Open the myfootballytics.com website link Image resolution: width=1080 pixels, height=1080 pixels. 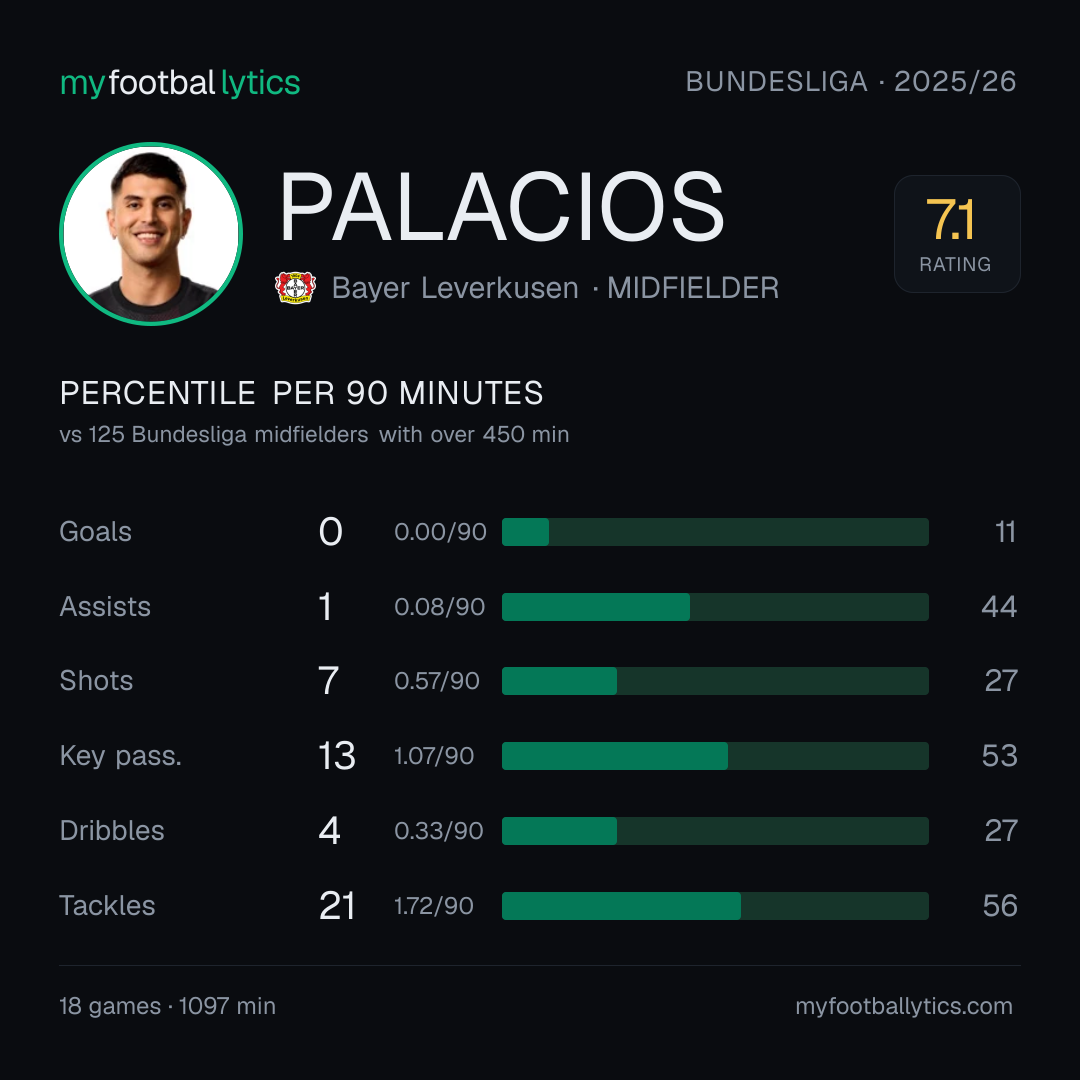[904, 1006]
